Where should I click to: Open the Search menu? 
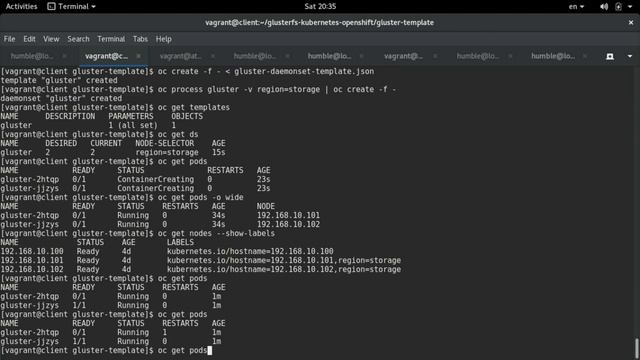(x=78, y=39)
